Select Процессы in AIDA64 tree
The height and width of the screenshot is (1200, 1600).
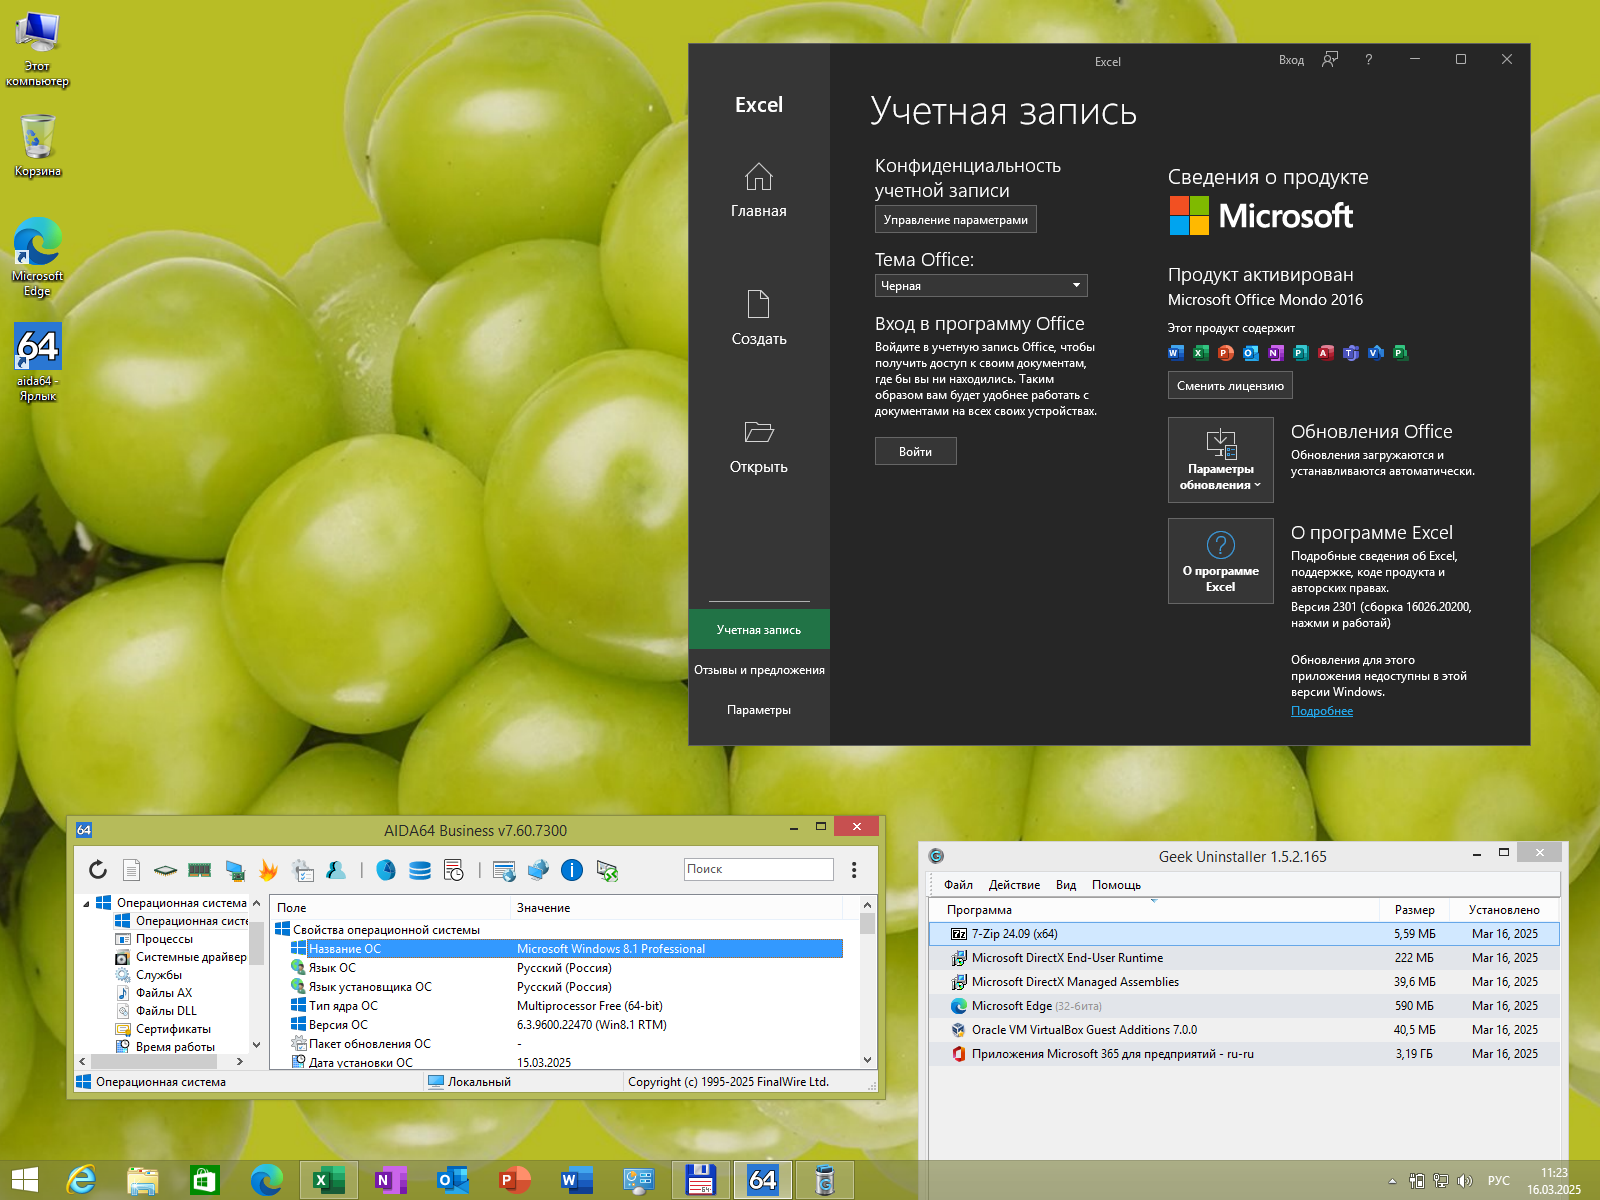pyautogui.click(x=164, y=939)
